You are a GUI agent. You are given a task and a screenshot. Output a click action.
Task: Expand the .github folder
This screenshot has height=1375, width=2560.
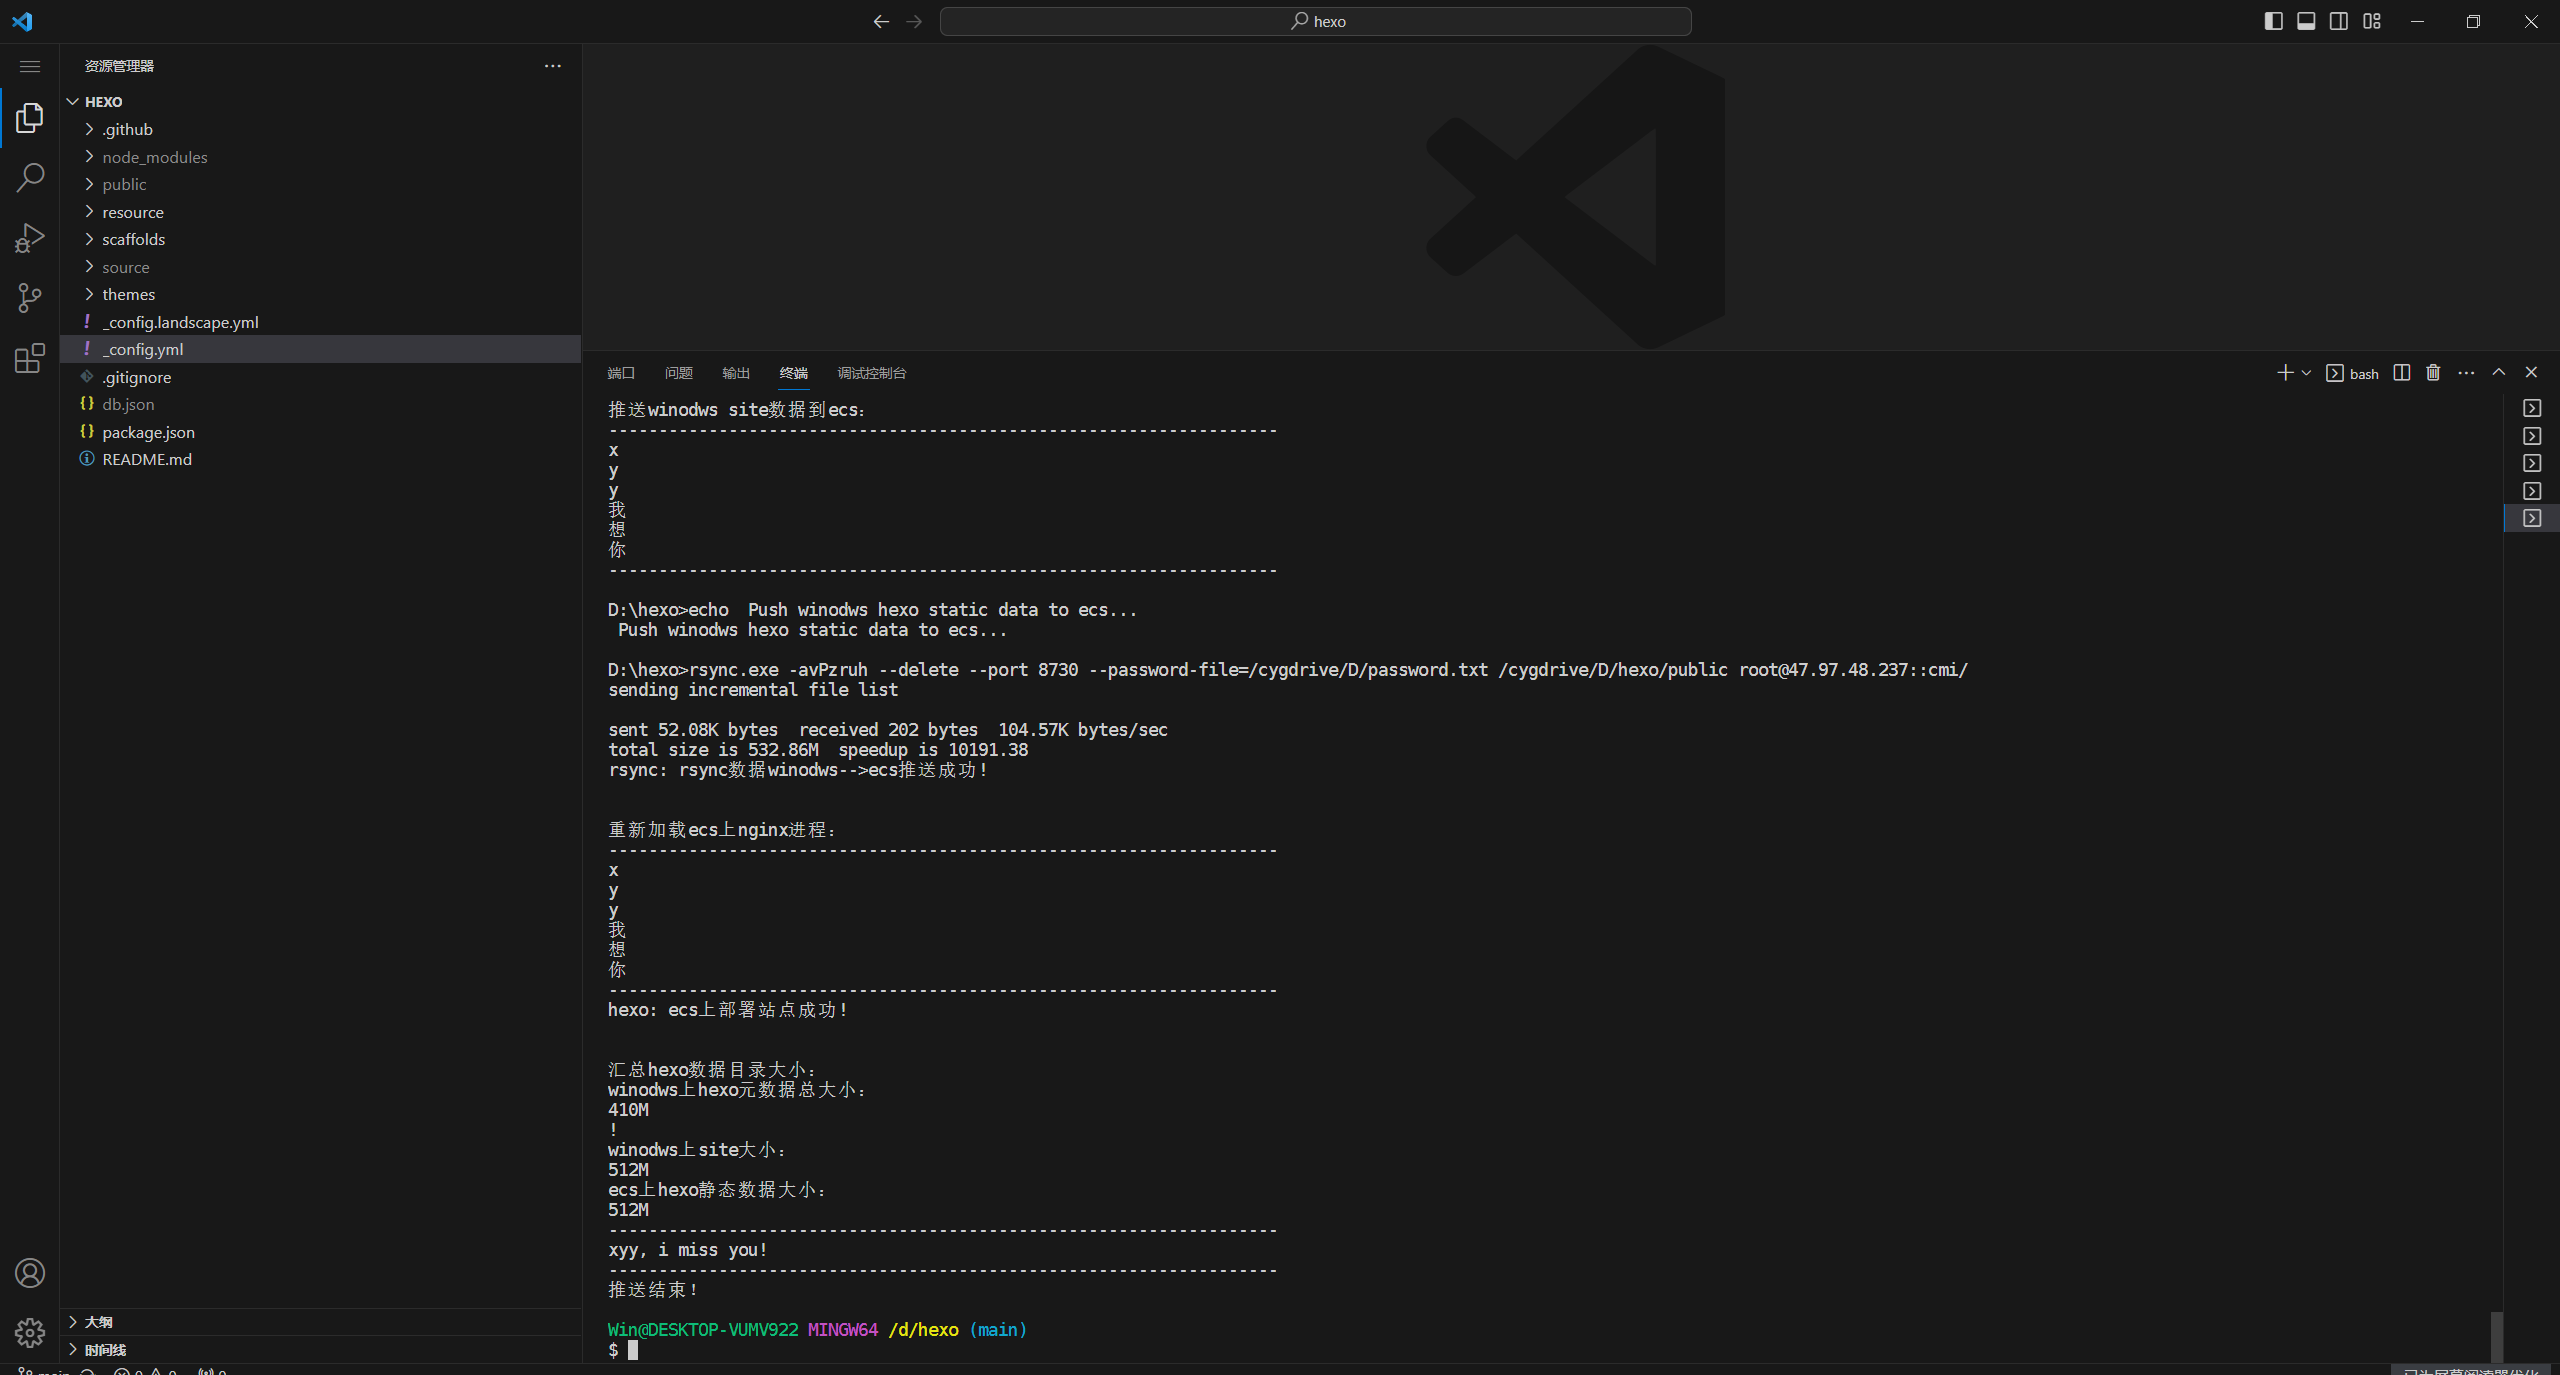pyautogui.click(x=320, y=129)
